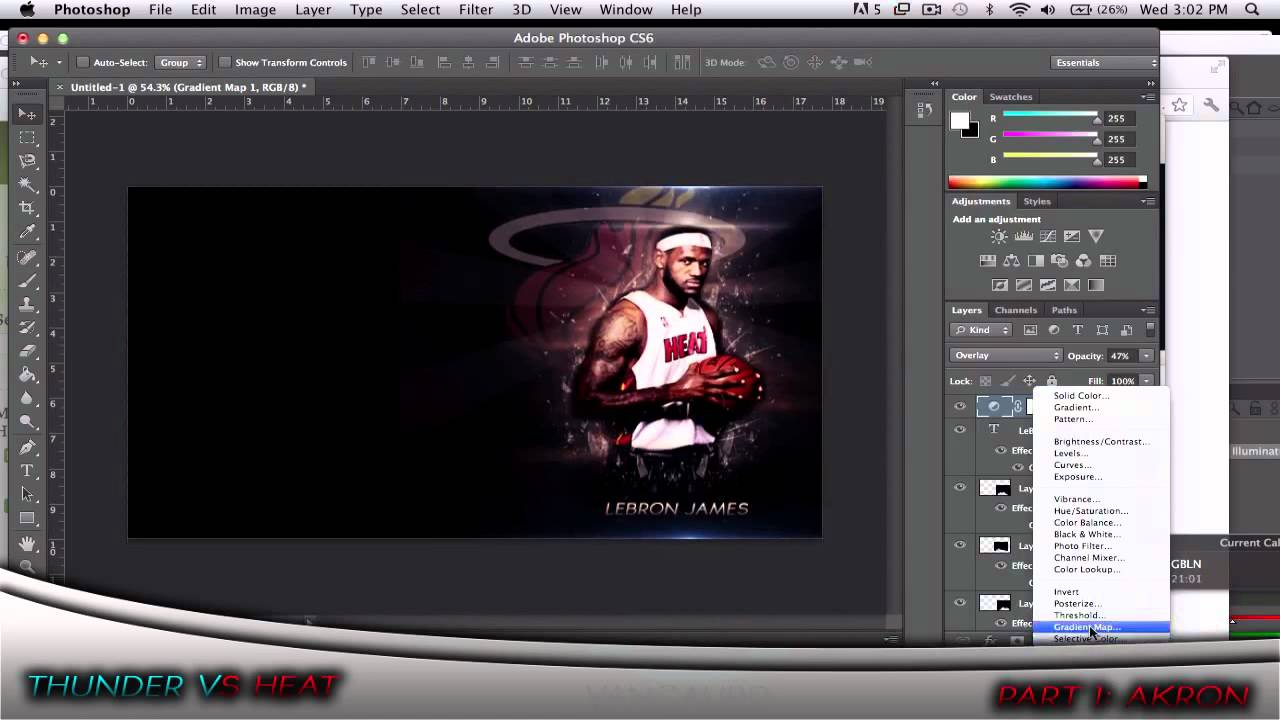Image resolution: width=1280 pixels, height=720 pixels.
Task: Switch to the Channels tab
Action: click(1015, 310)
